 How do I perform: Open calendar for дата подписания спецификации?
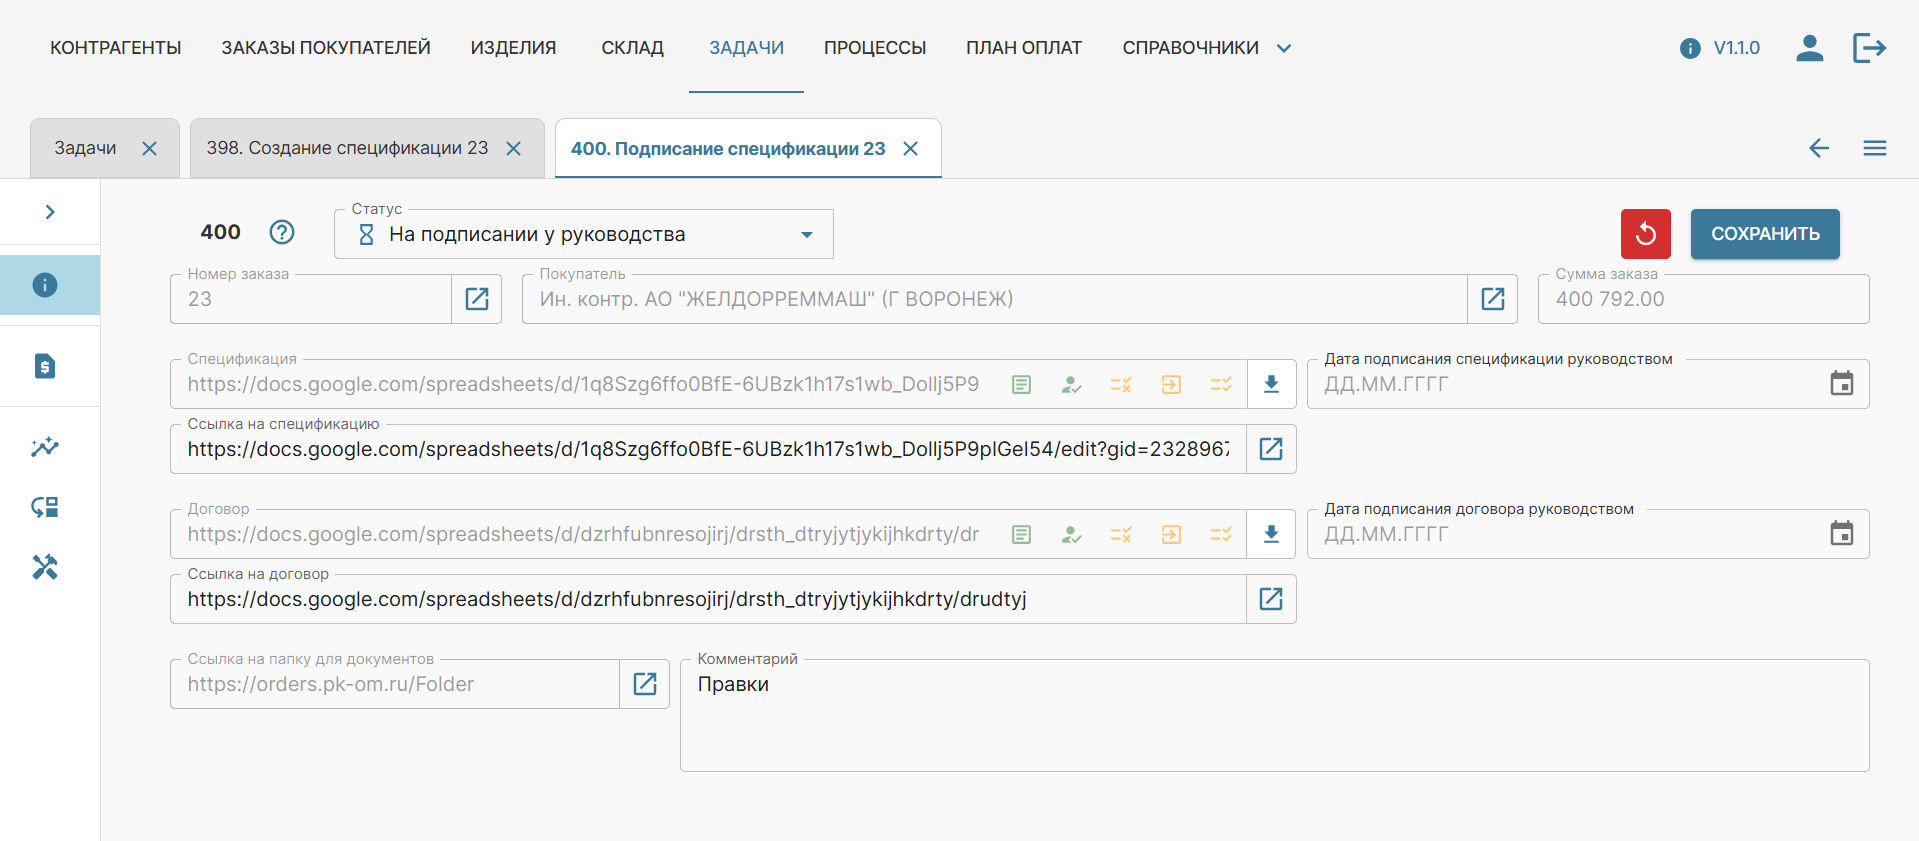(x=1841, y=384)
